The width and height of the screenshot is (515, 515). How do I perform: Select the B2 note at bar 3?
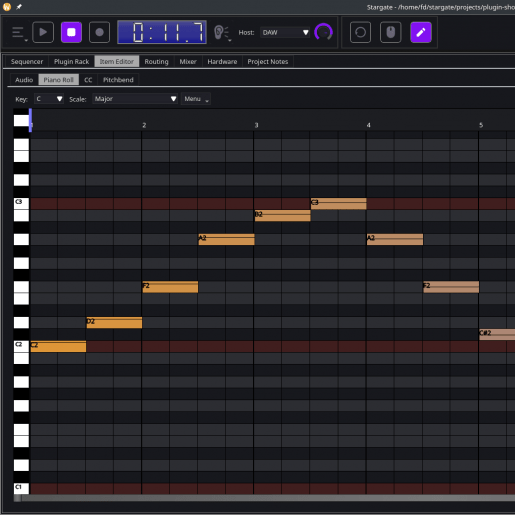pos(283,216)
